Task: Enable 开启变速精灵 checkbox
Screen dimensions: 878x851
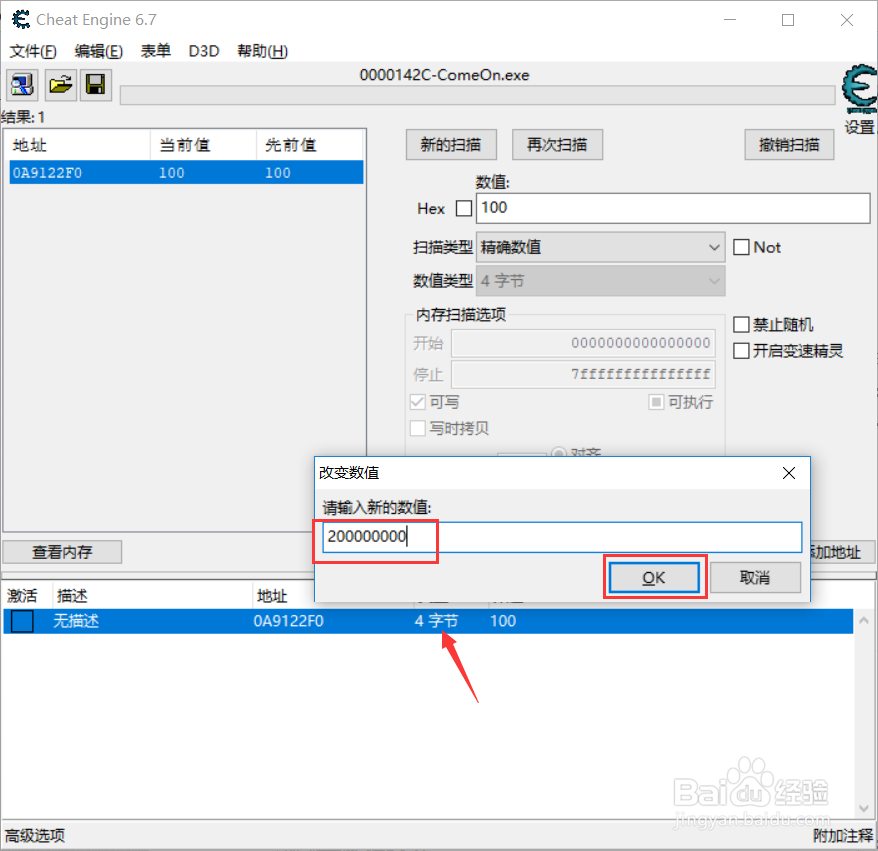Action: pos(741,351)
